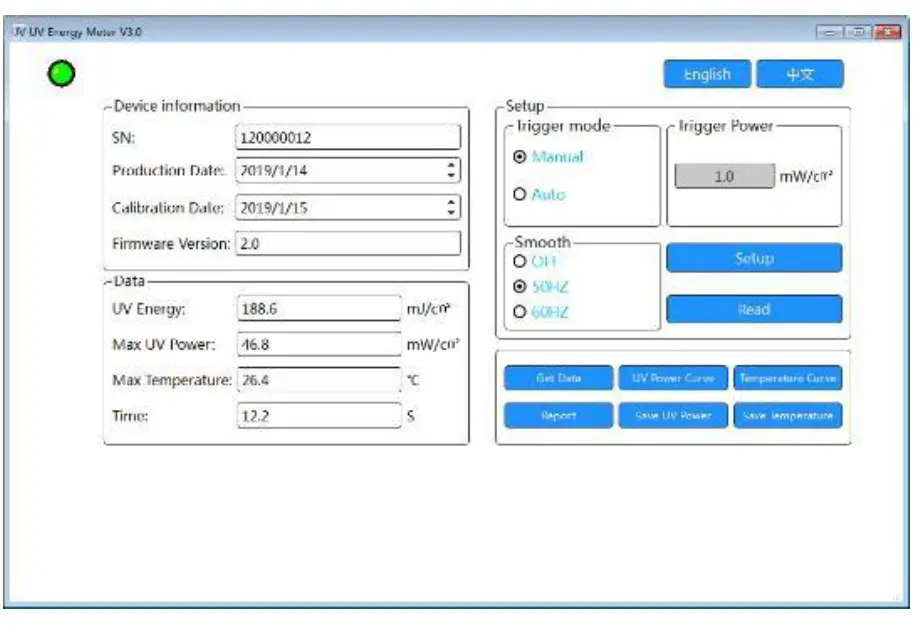Click the SN input field
Viewport: 920px width, 628px height.
(x=348, y=137)
